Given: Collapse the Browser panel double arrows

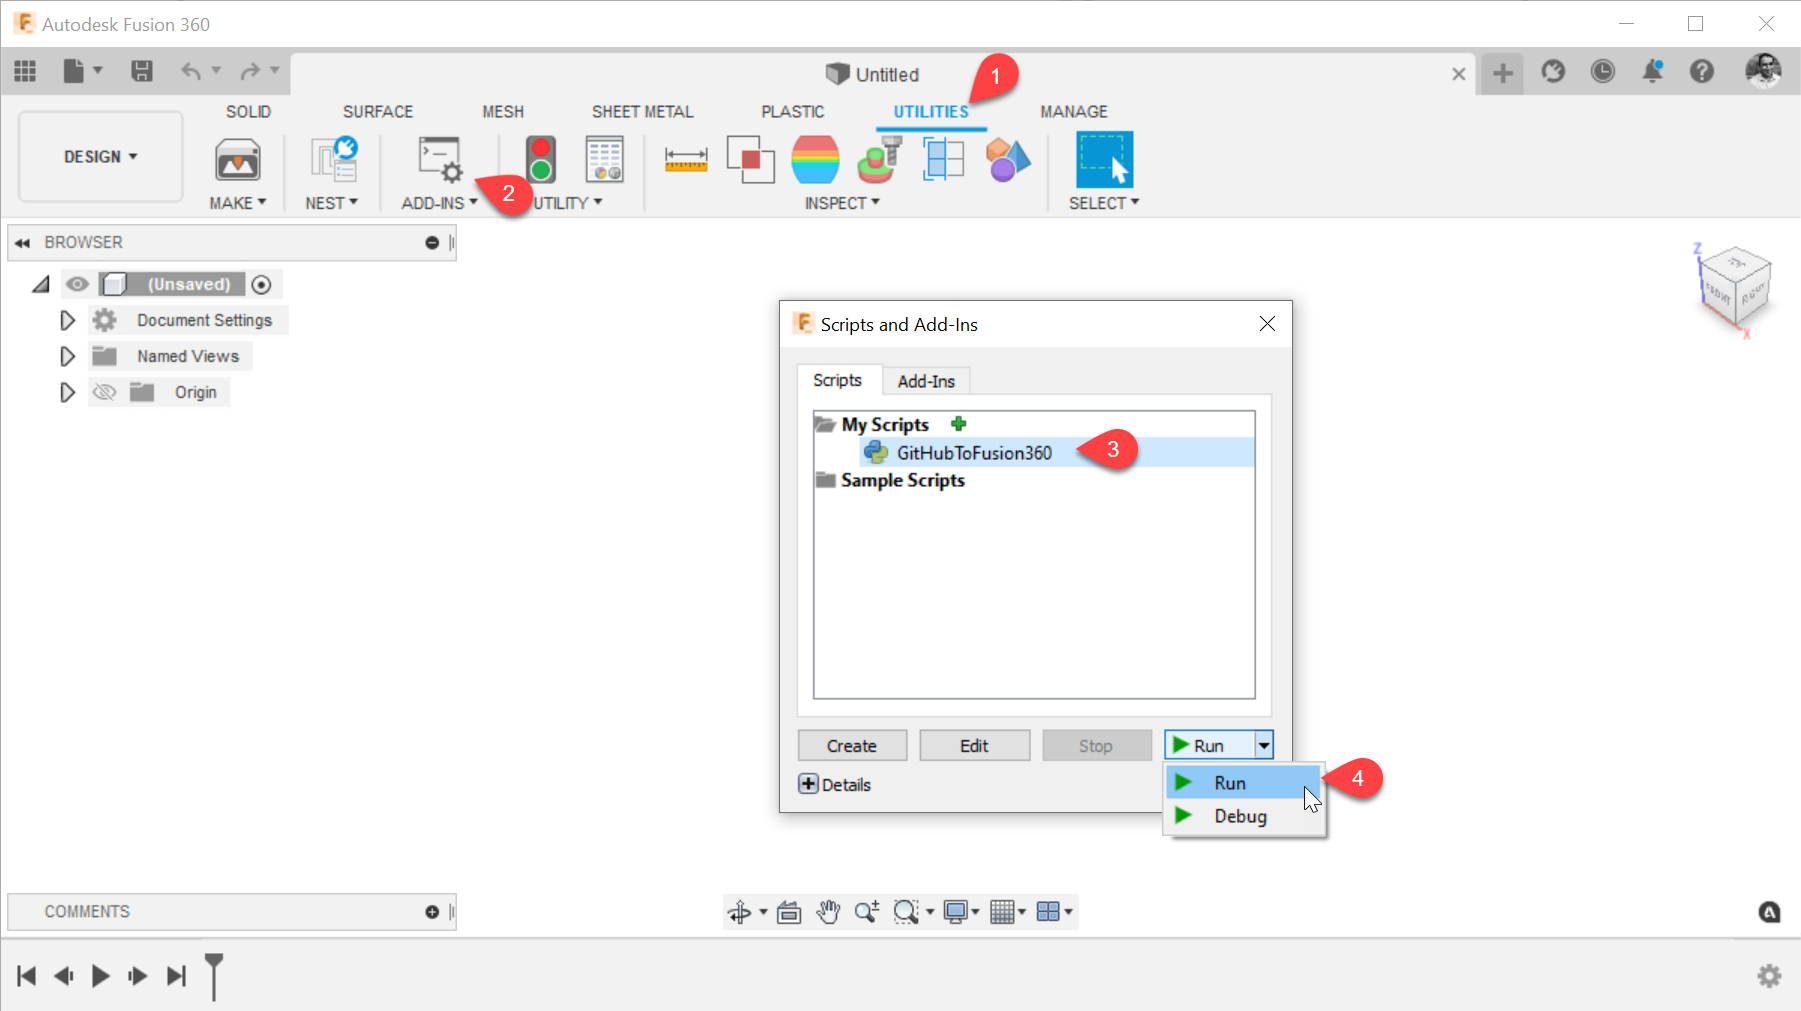Looking at the screenshot, I should [x=22, y=243].
